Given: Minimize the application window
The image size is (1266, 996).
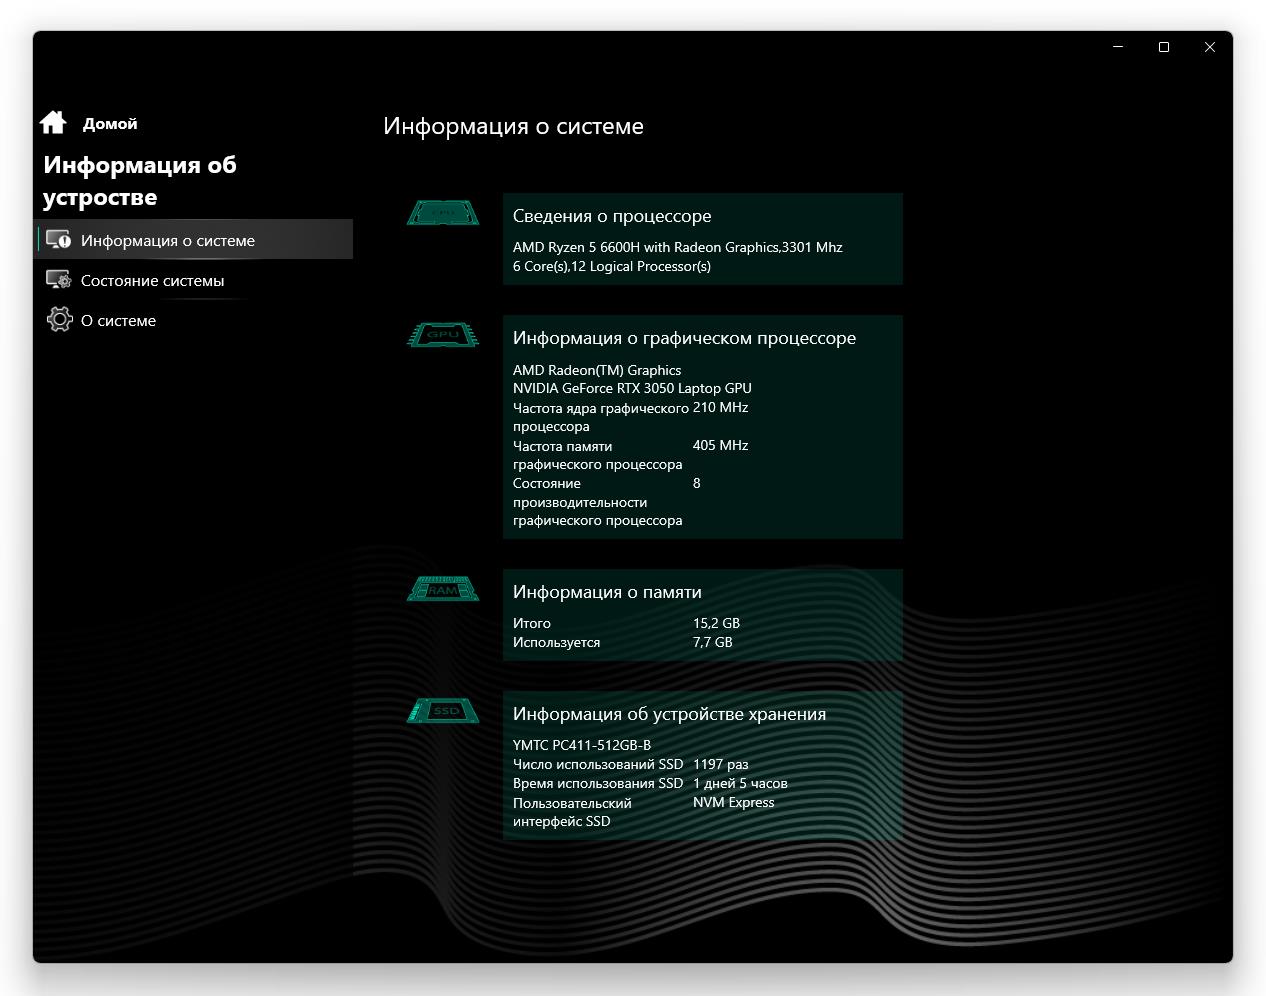Looking at the screenshot, I should (x=1118, y=47).
